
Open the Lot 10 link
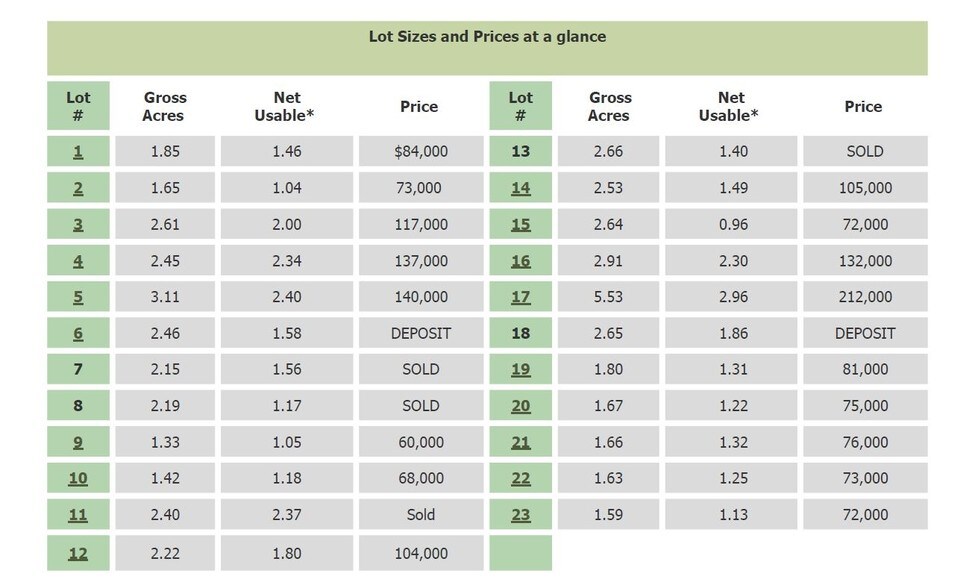click(x=78, y=479)
